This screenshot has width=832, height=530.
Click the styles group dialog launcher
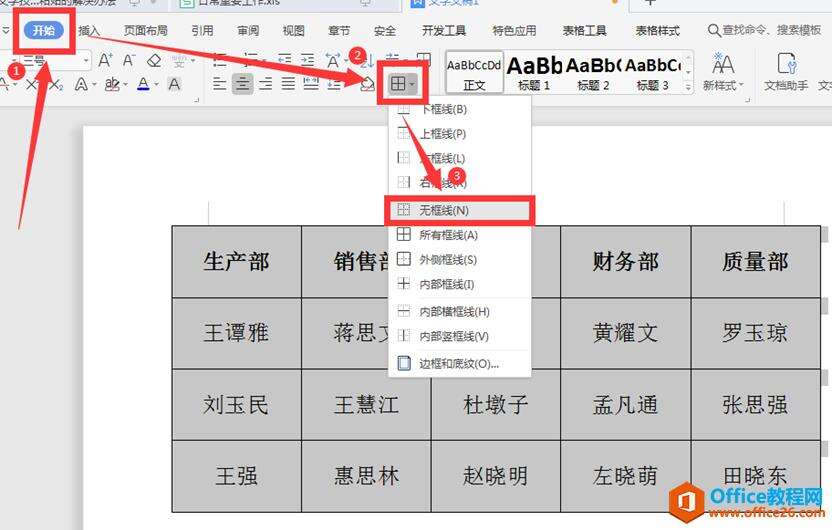tap(748, 99)
